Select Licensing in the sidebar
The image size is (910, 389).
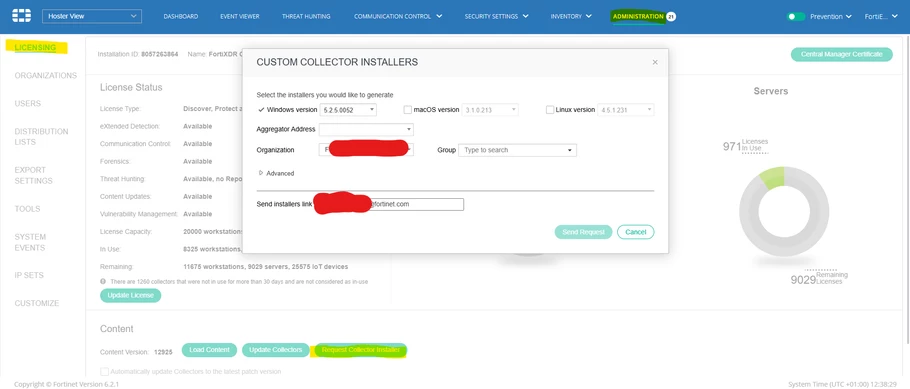click(x=35, y=47)
